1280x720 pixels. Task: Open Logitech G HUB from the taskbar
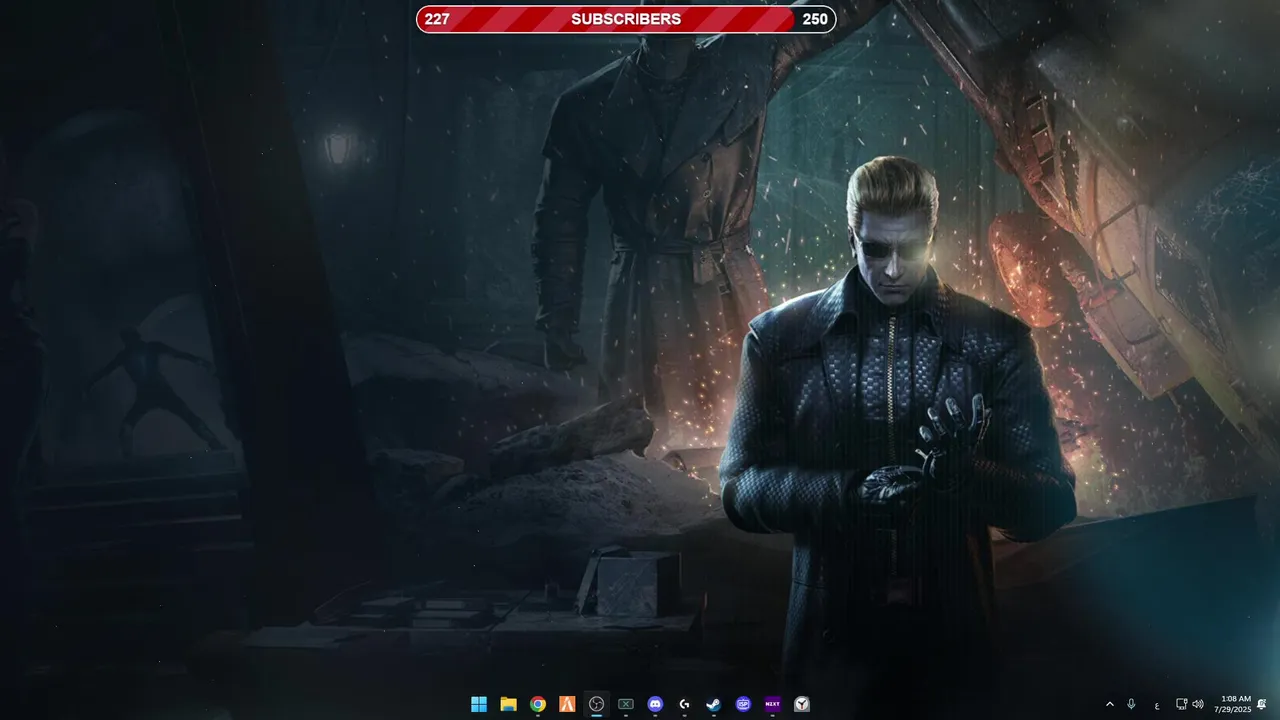[x=685, y=704]
